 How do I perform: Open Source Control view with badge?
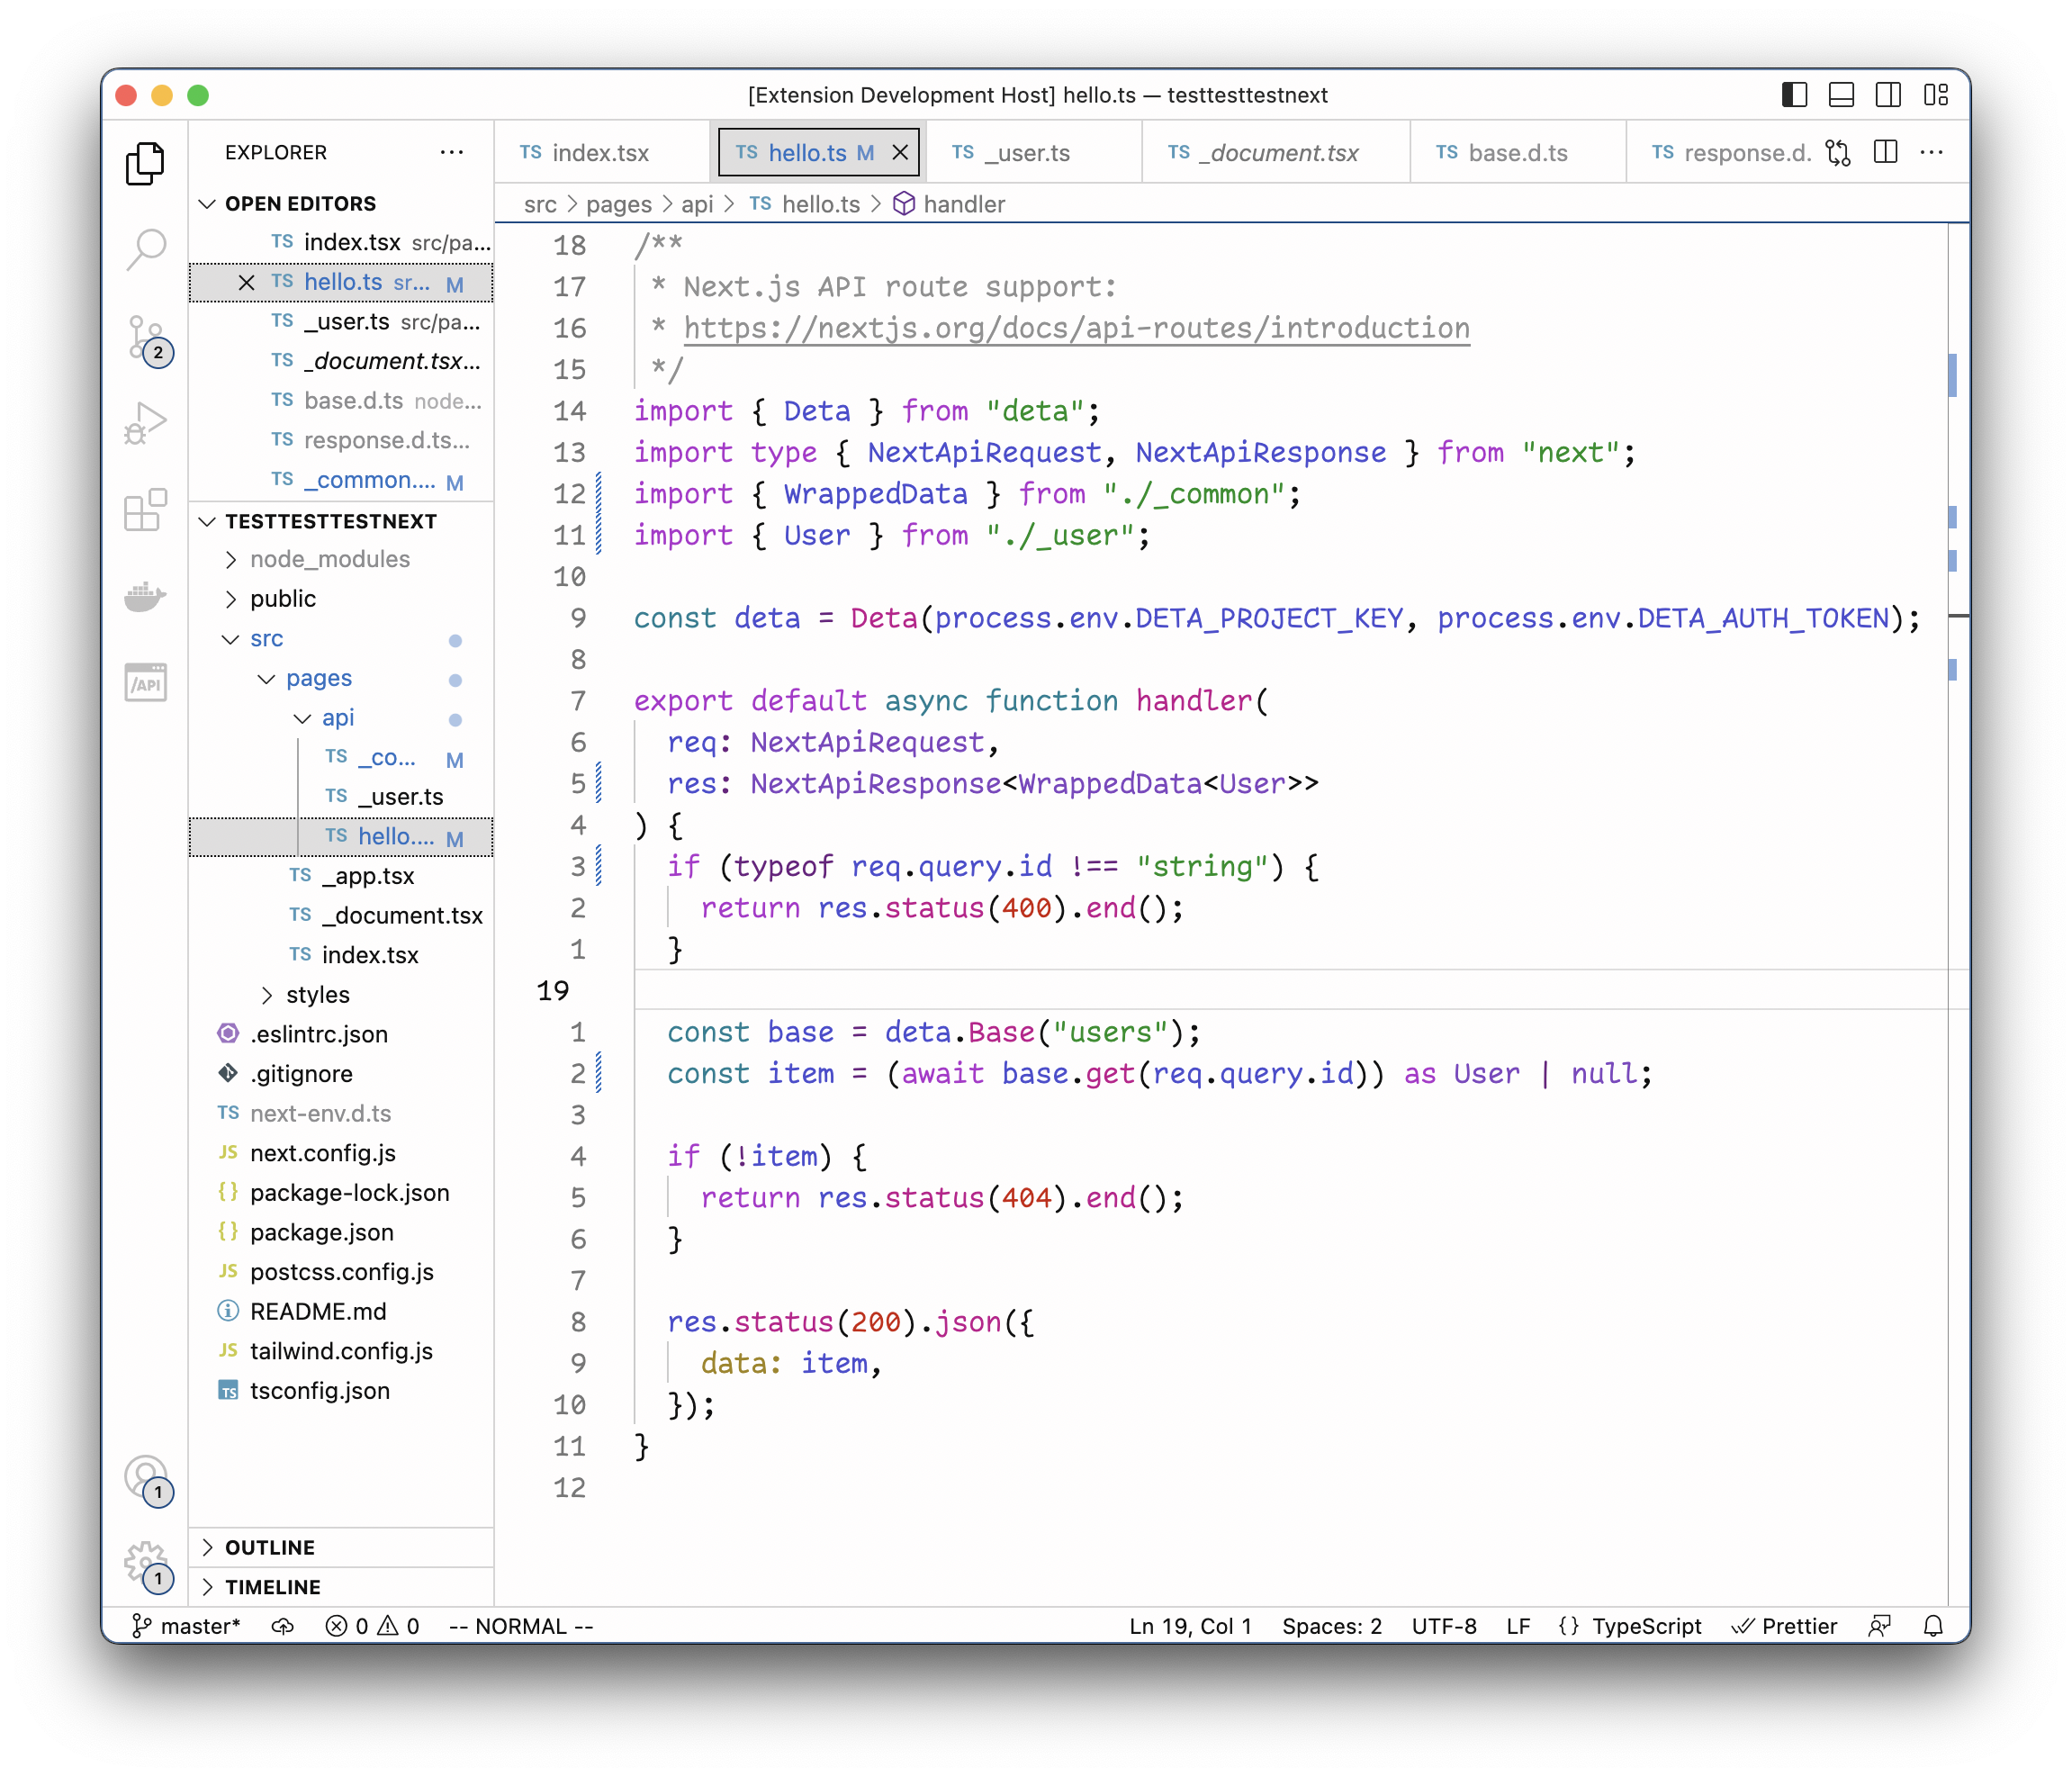click(x=146, y=337)
